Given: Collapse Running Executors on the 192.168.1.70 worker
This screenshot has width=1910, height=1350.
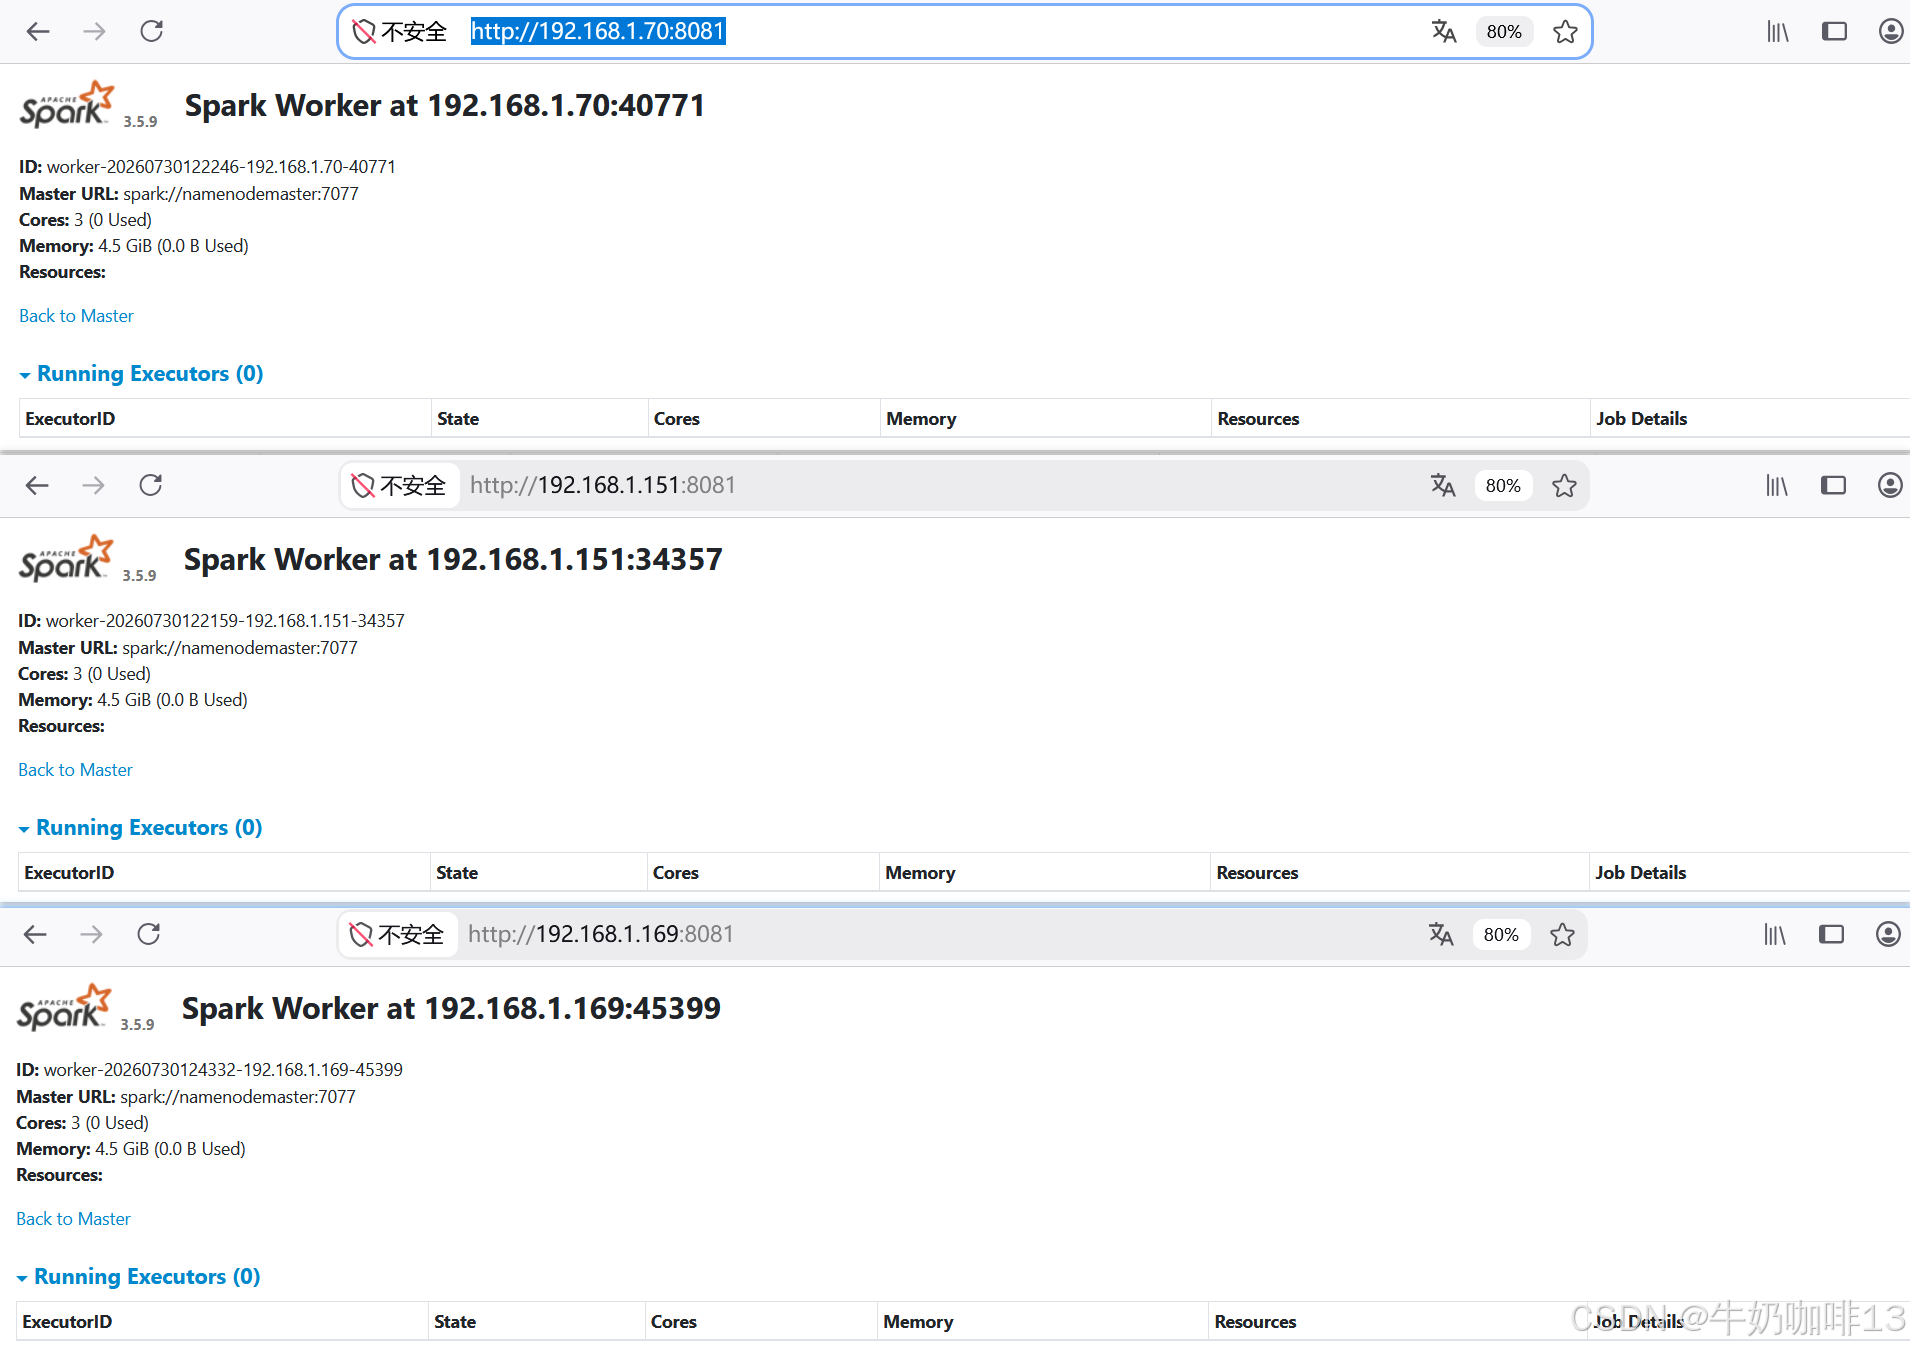Looking at the screenshot, I should coord(141,374).
